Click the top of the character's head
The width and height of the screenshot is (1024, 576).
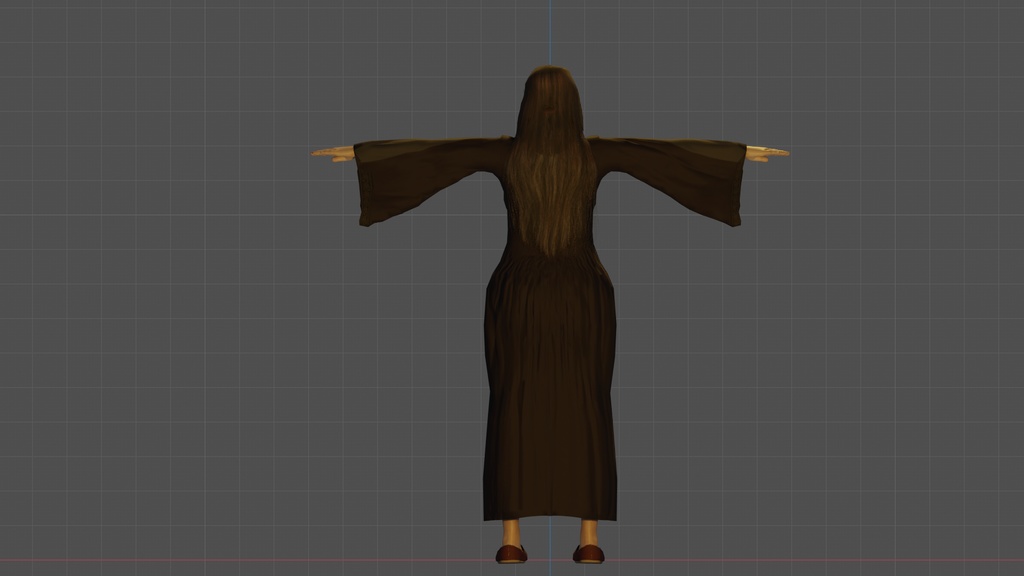548,70
